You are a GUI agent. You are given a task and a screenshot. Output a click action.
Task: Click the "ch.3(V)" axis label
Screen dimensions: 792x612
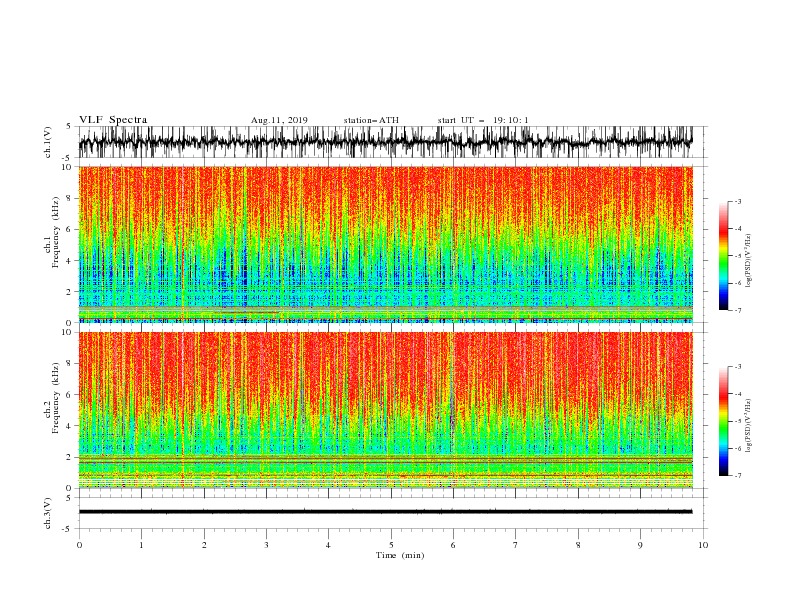48,513
